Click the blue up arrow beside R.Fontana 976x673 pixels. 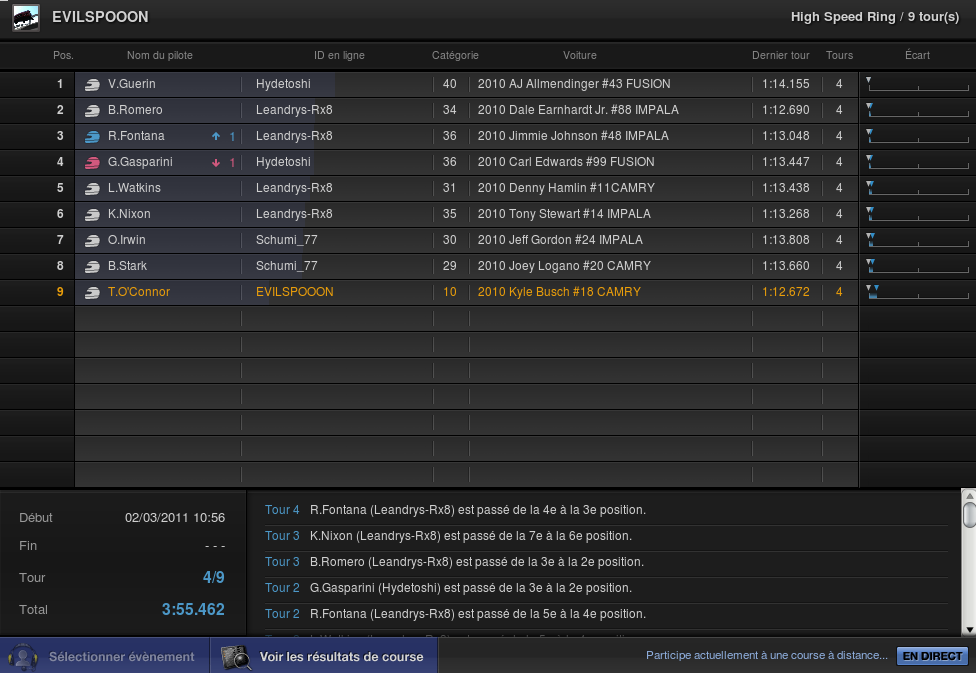coord(216,136)
